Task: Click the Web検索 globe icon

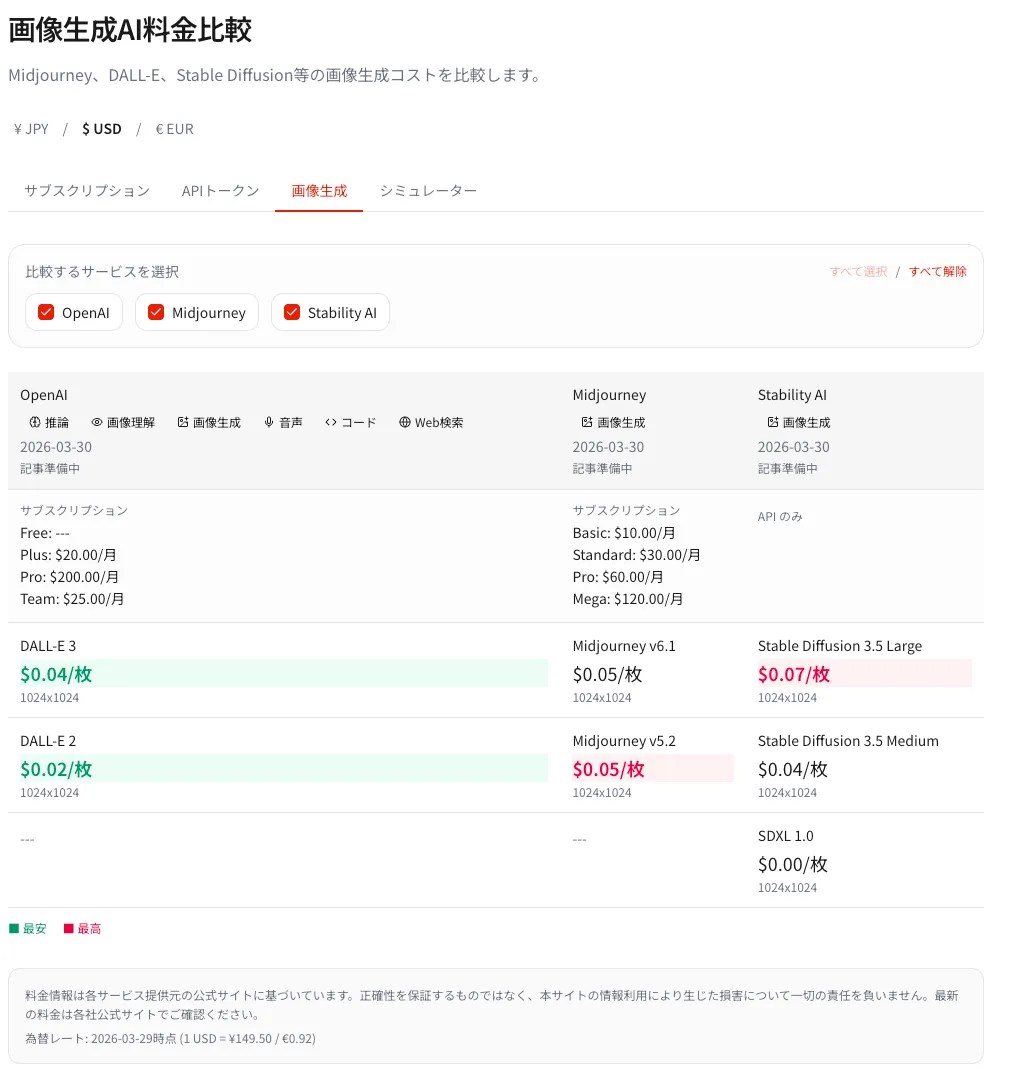Action: pyautogui.click(x=404, y=422)
